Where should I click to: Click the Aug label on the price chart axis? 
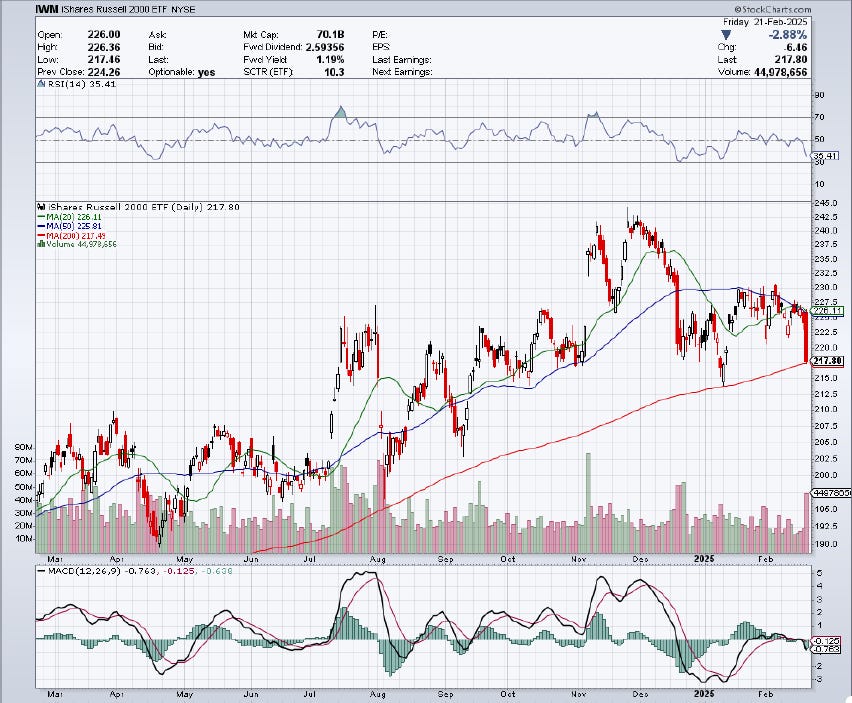point(377,558)
